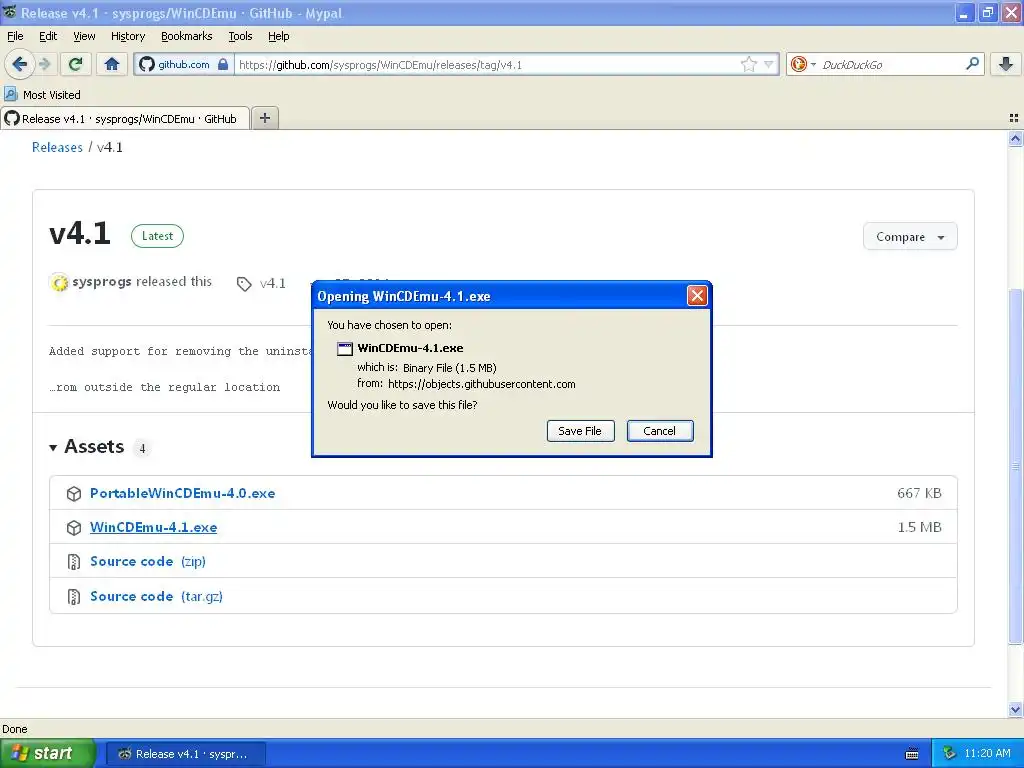
Task: Open the File menu
Action: [x=15, y=36]
